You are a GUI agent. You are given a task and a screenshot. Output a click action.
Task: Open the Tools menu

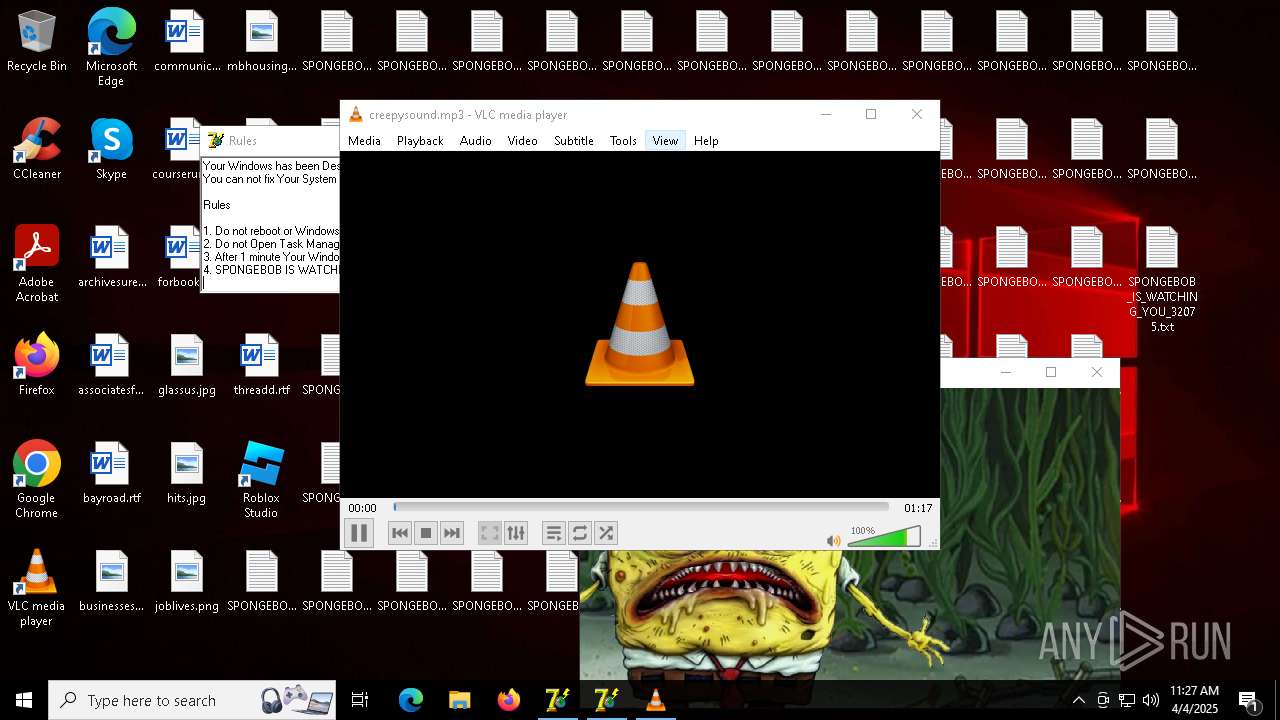point(623,141)
